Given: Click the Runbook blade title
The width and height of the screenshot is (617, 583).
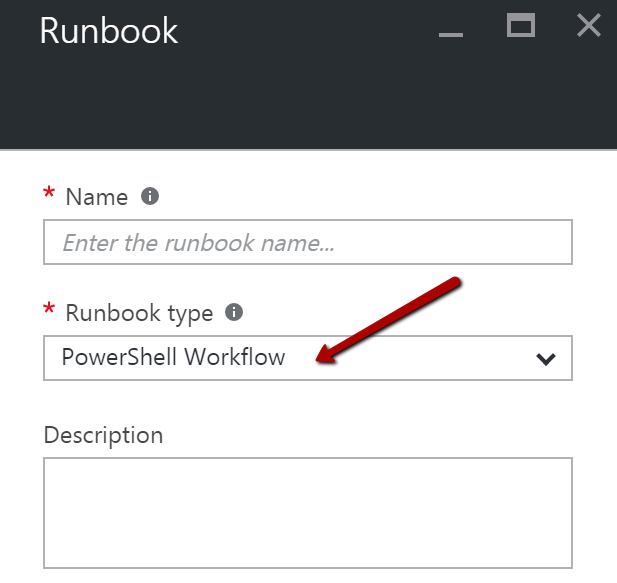Looking at the screenshot, I should [108, 31].
